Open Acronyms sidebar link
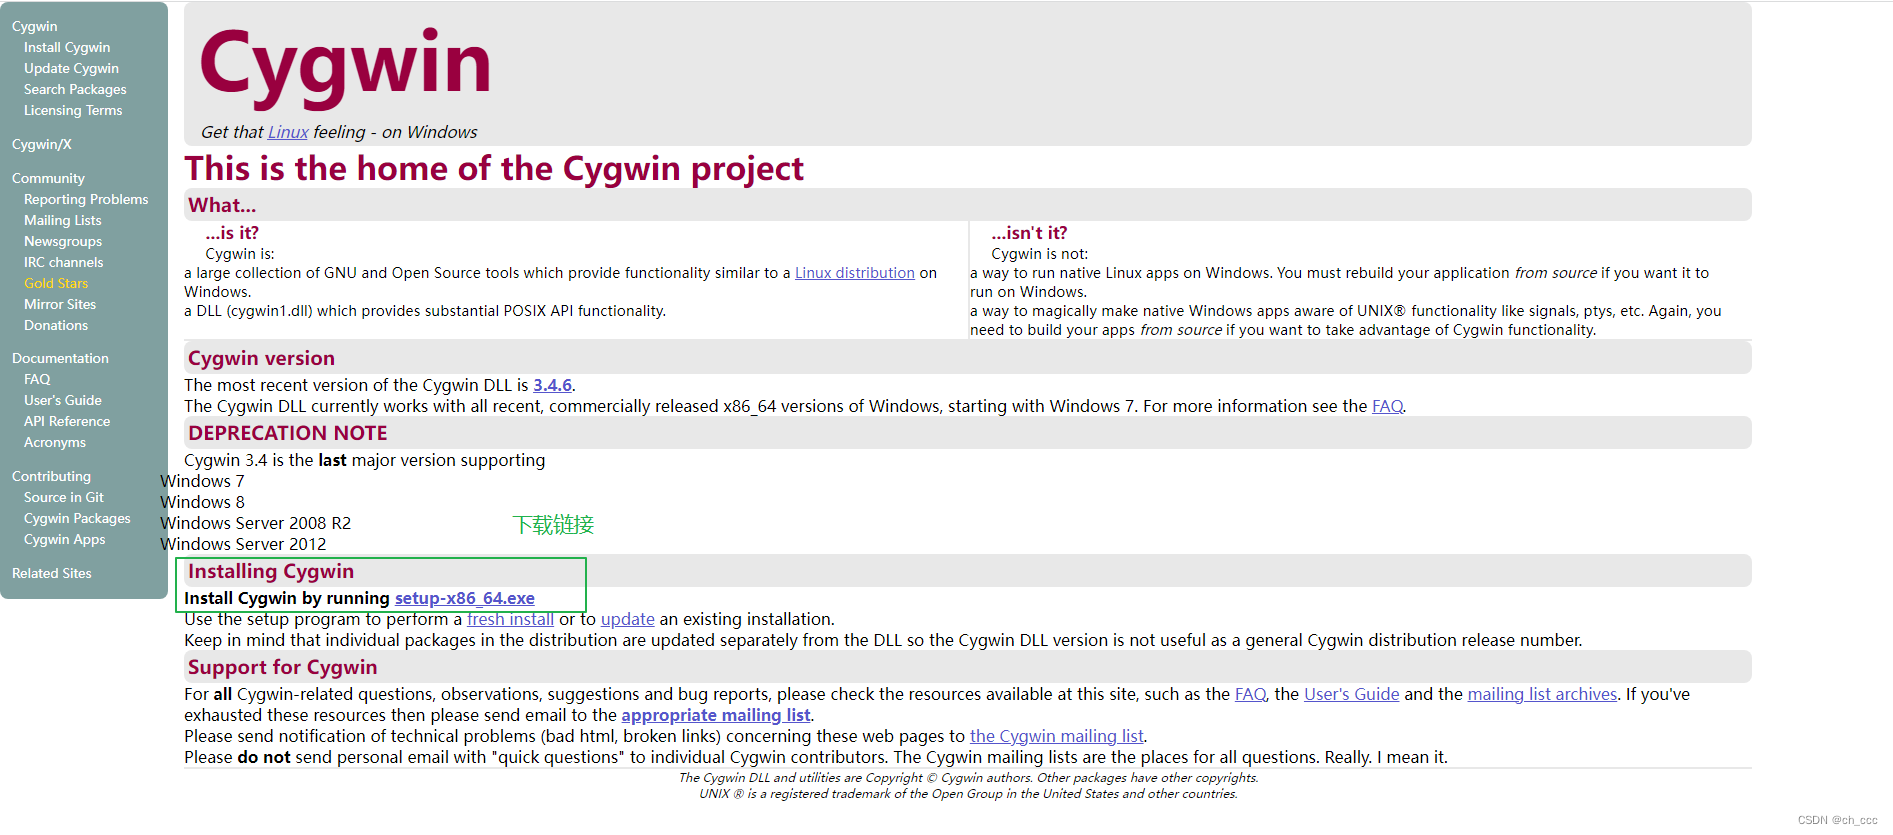1893x835 pixels. pos(55,442)
